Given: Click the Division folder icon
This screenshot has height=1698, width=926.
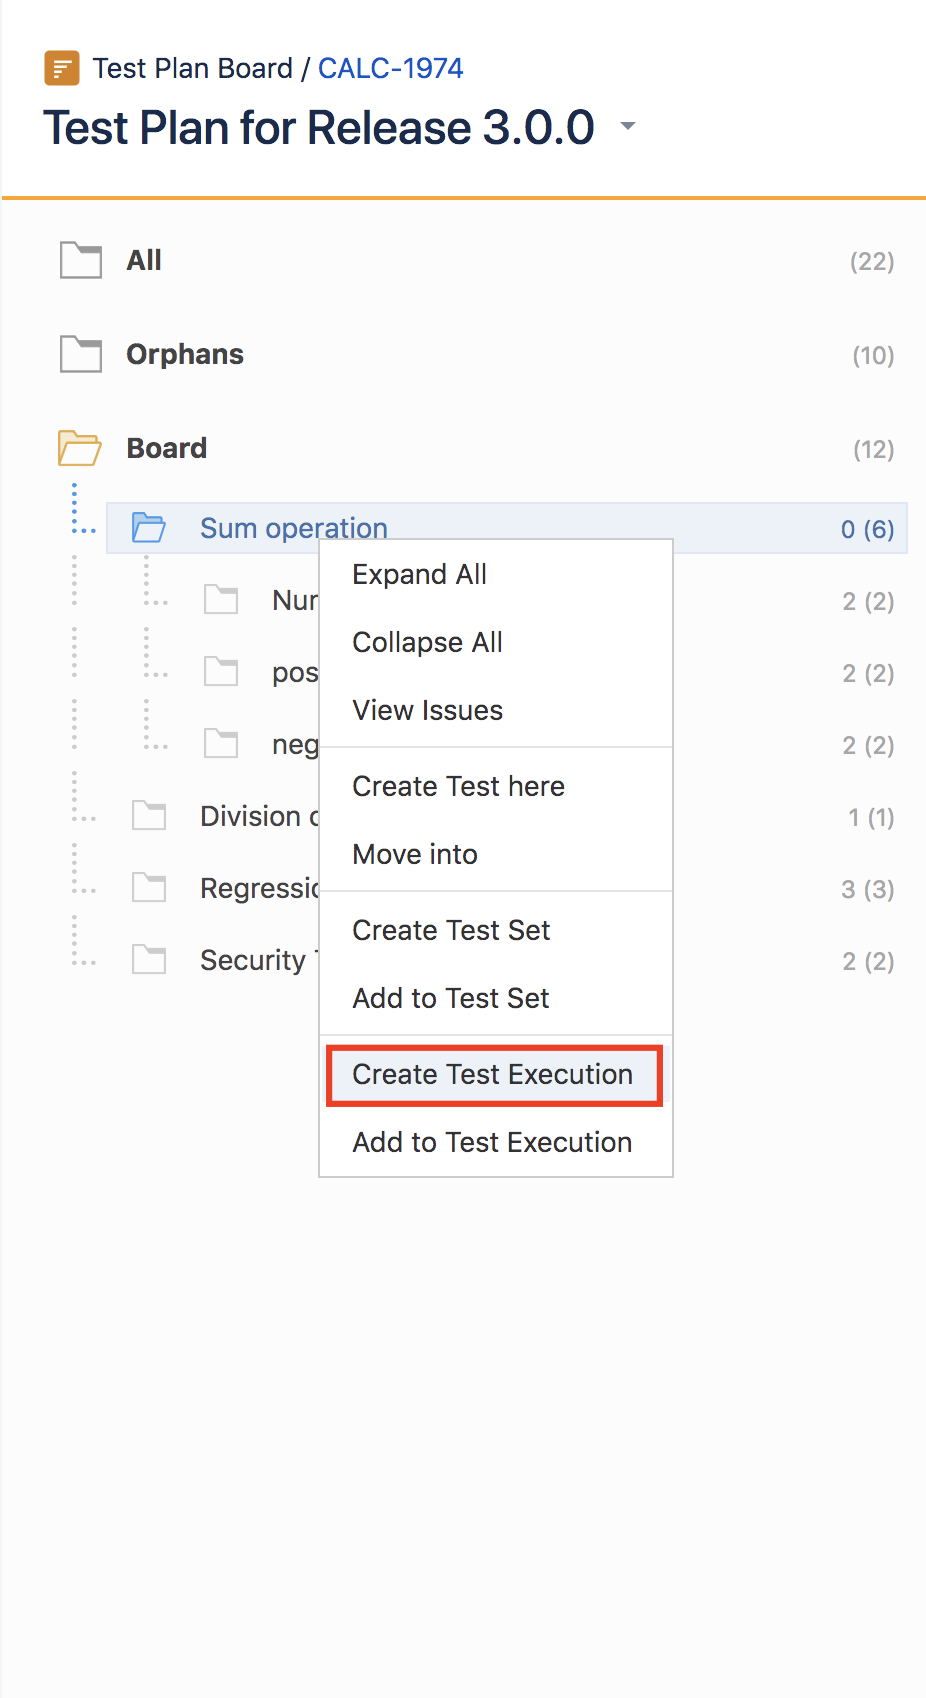Looking at the screenshot, I should [149, 816].
